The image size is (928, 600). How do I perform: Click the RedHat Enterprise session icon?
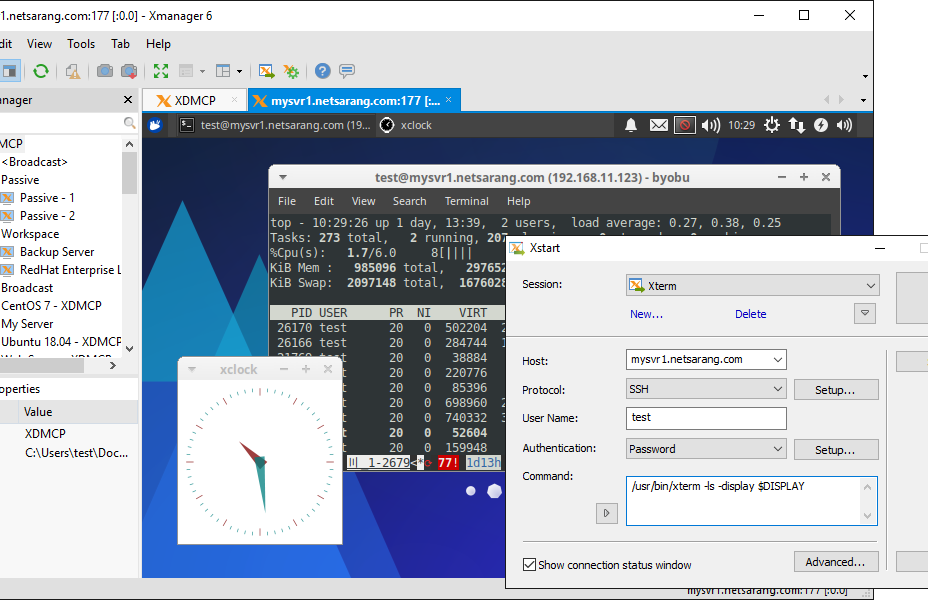(7, 270)
